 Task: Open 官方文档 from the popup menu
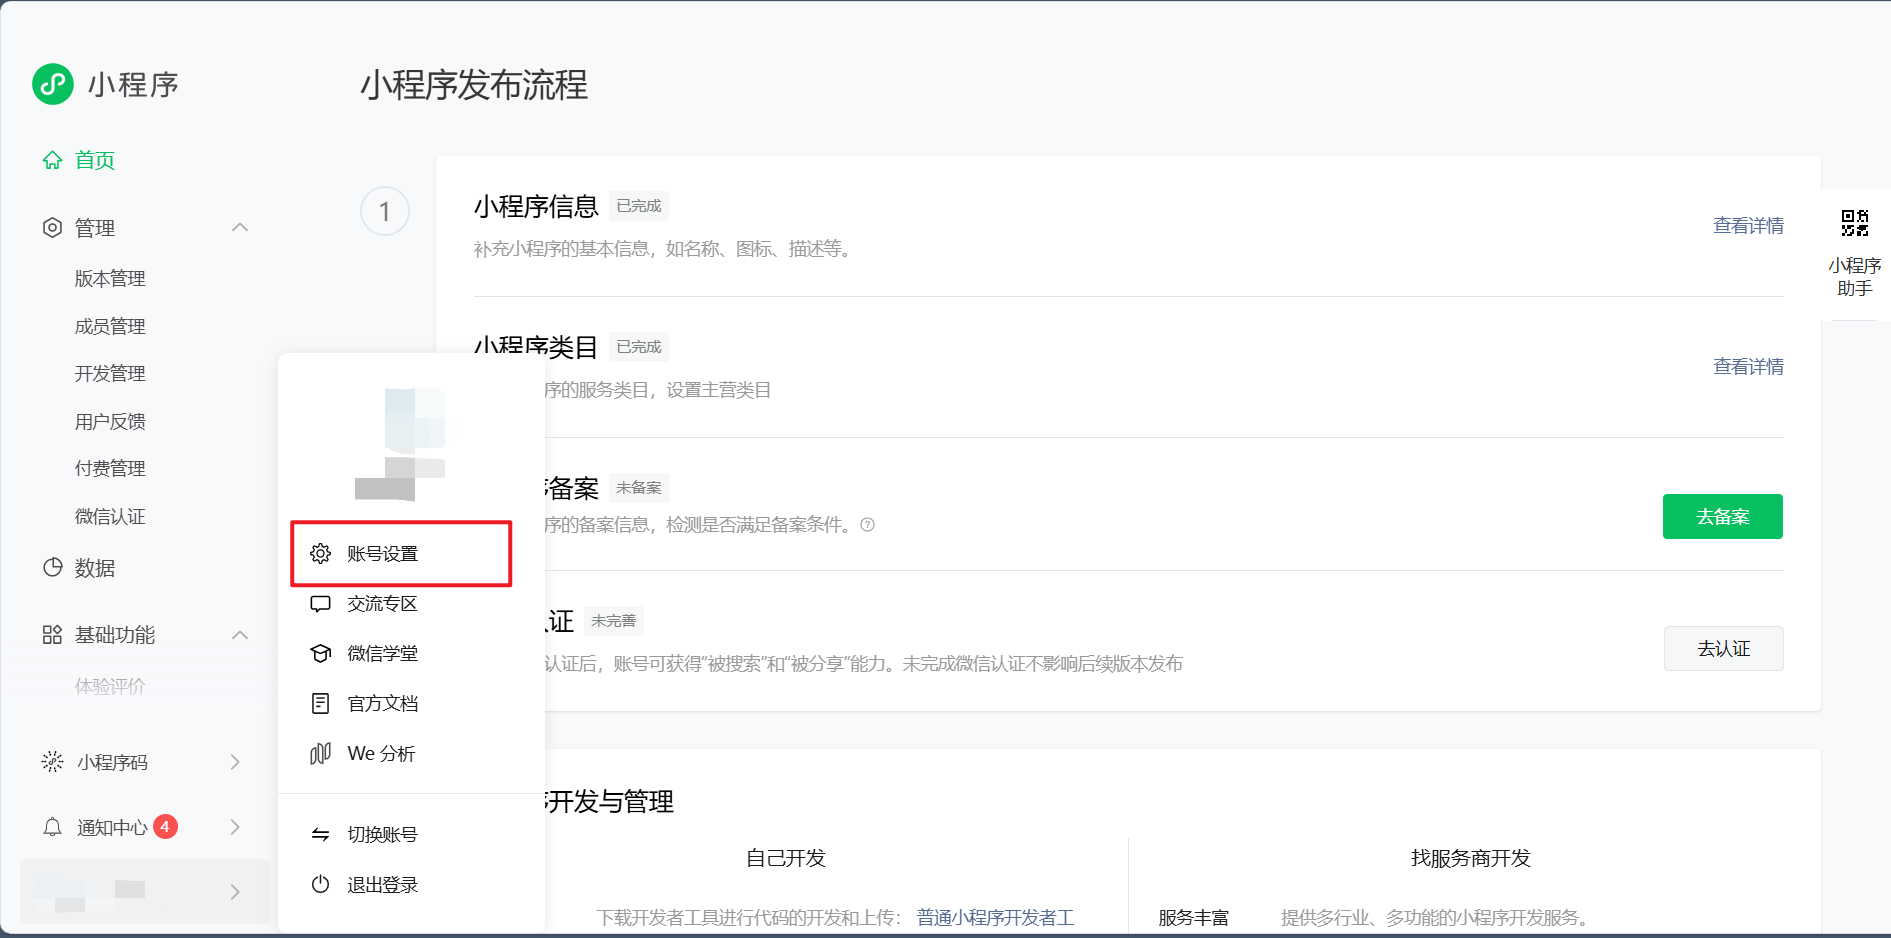tap(382, 704)
